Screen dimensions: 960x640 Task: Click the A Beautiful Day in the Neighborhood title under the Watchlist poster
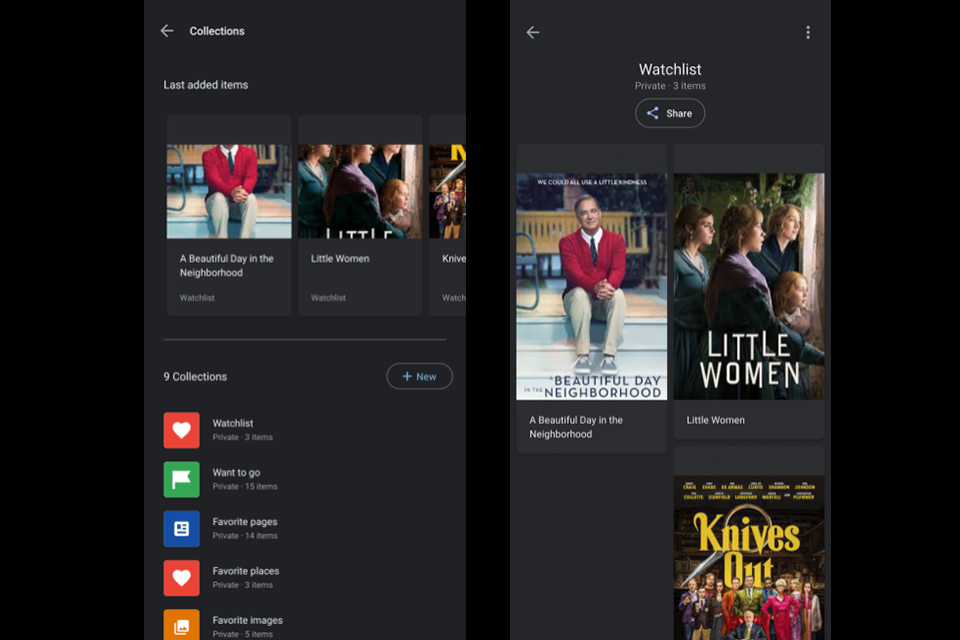576,427
